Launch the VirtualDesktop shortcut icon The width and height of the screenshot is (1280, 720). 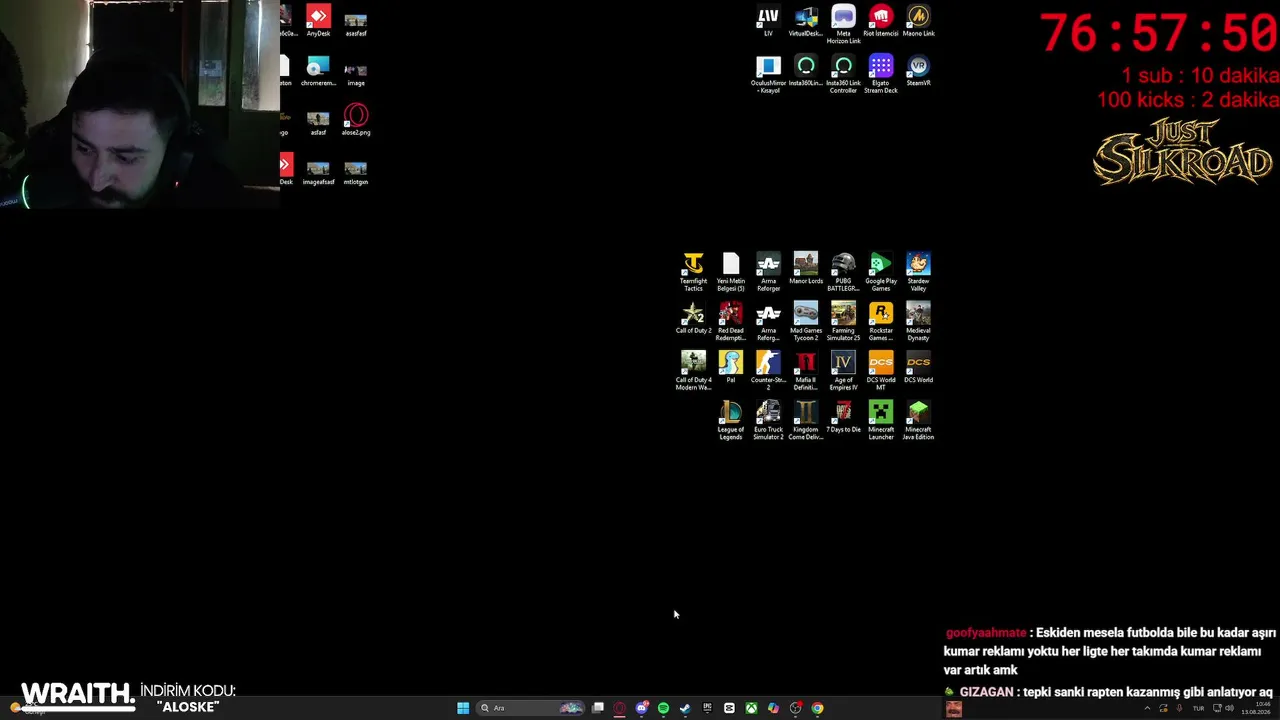tap(806, 21)
